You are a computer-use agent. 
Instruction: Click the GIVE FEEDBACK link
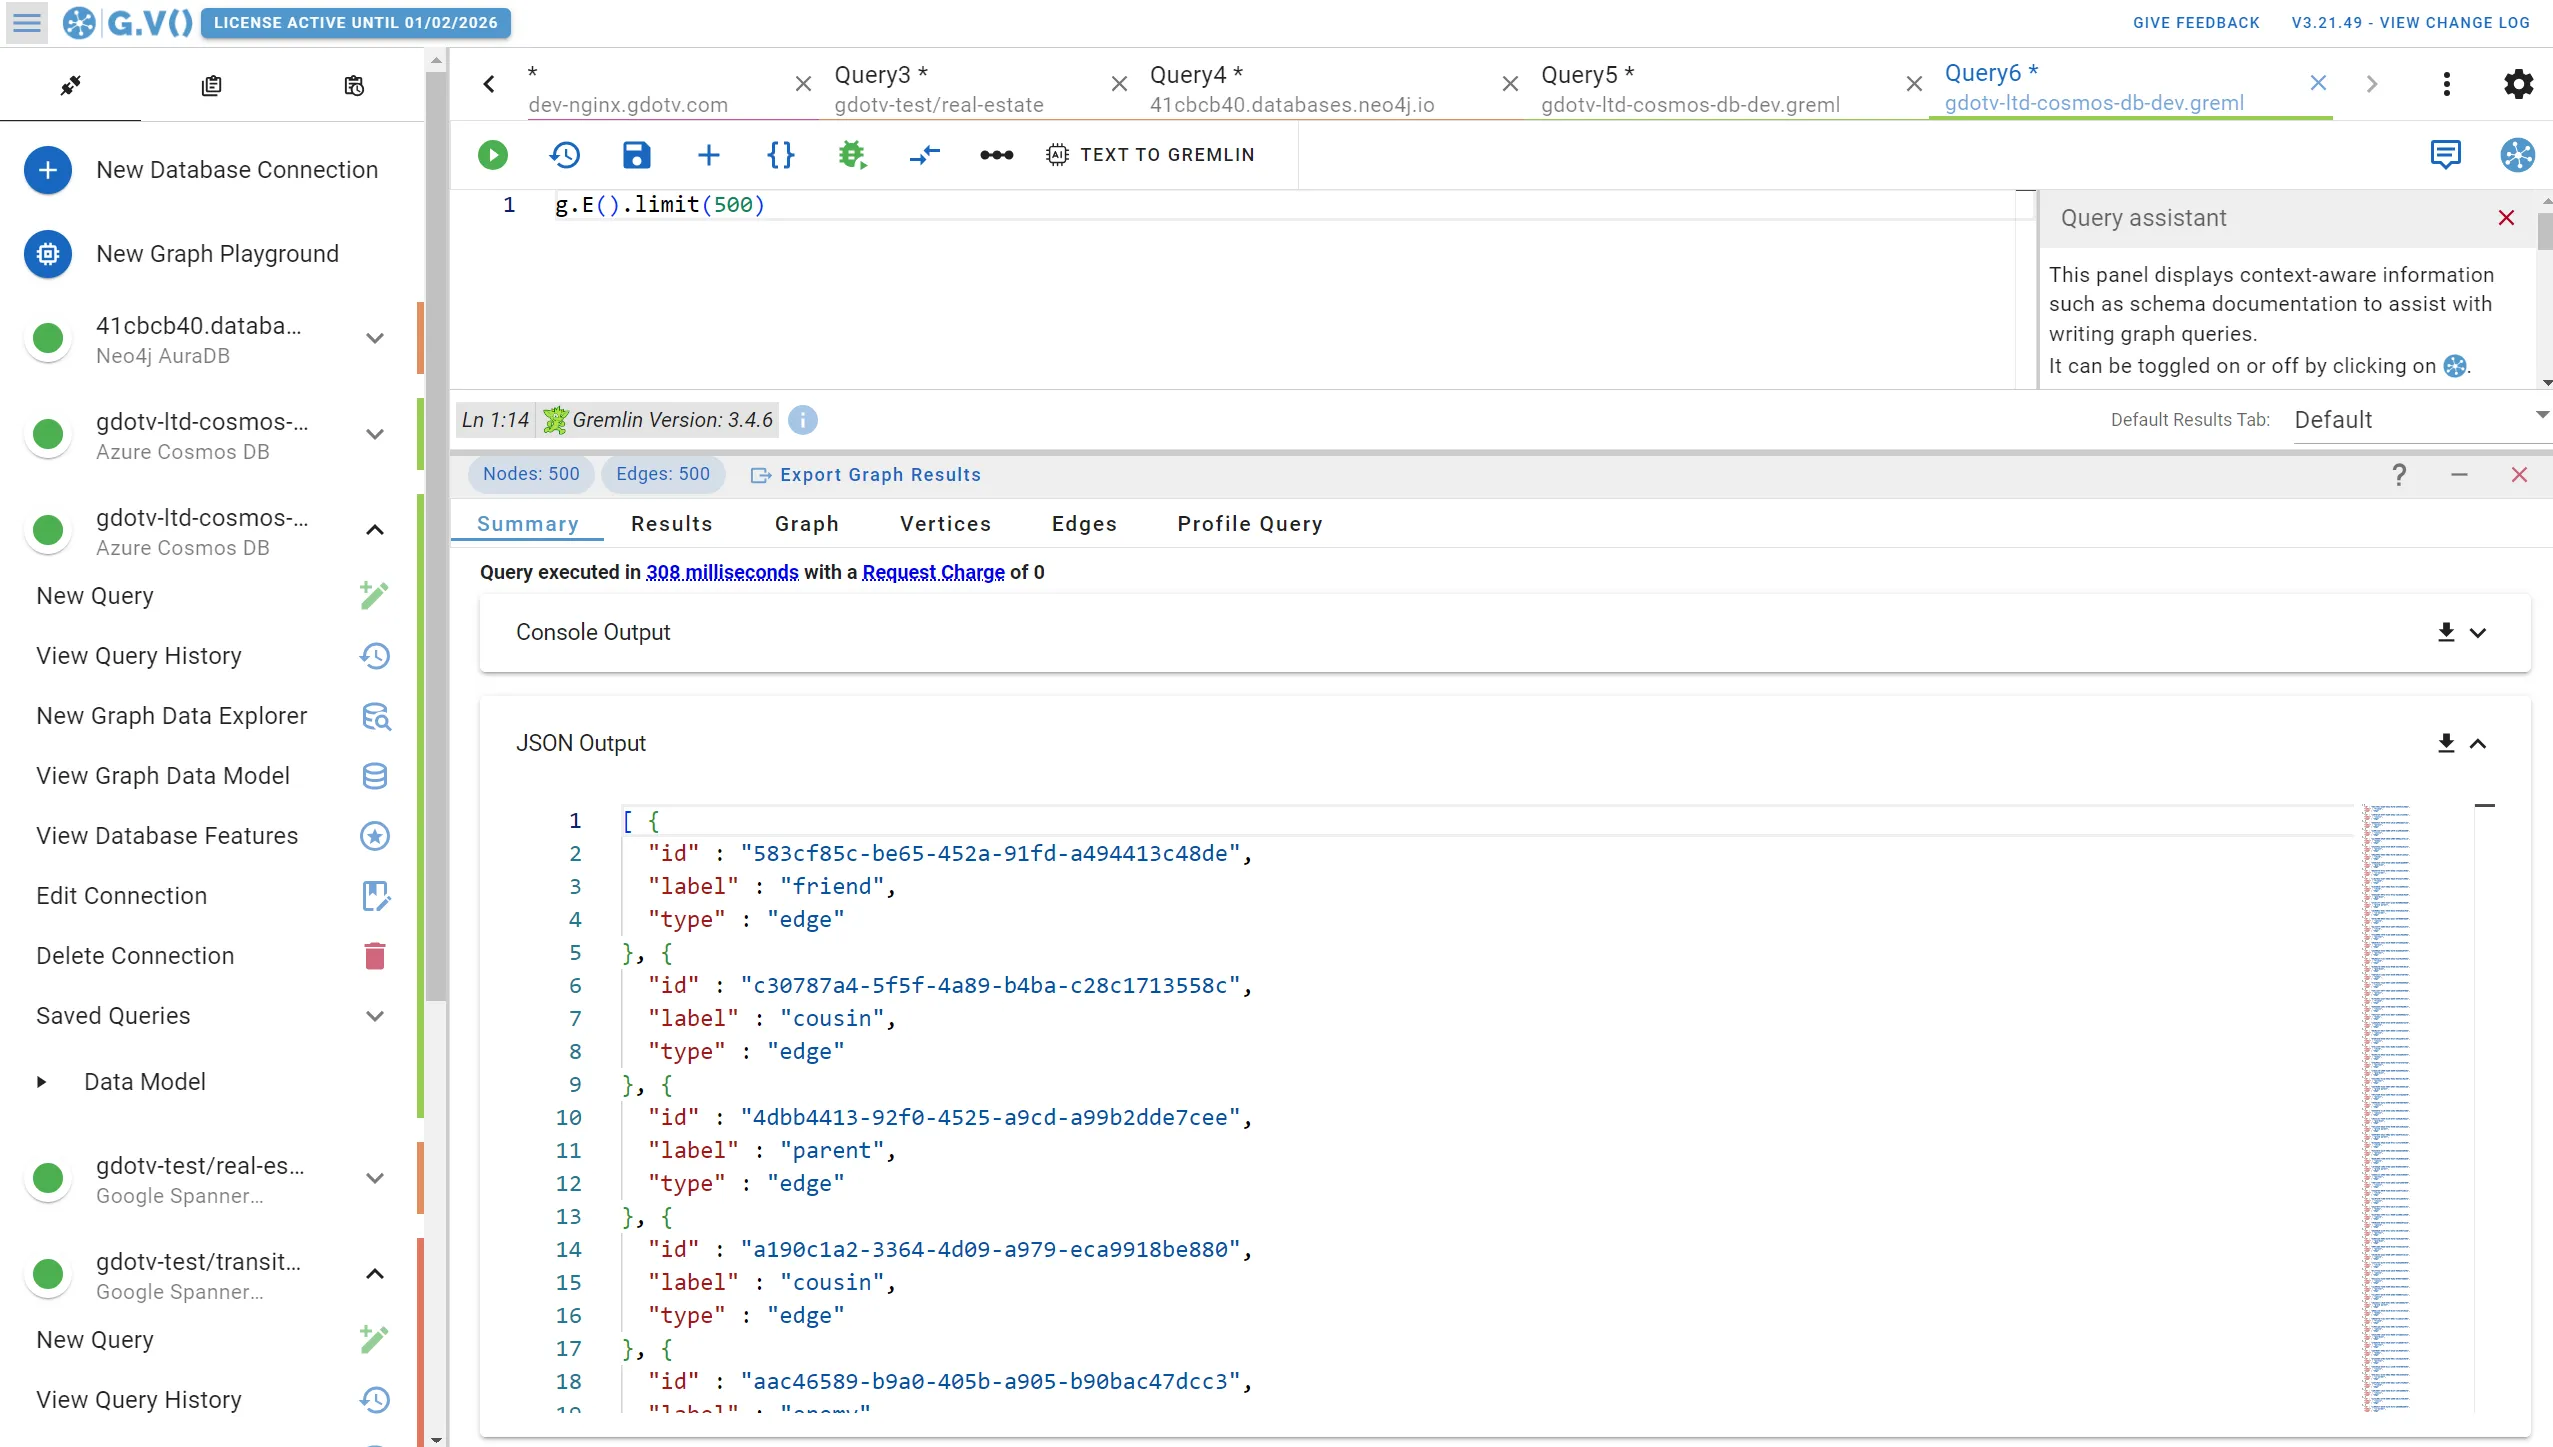click(2196, 22)
